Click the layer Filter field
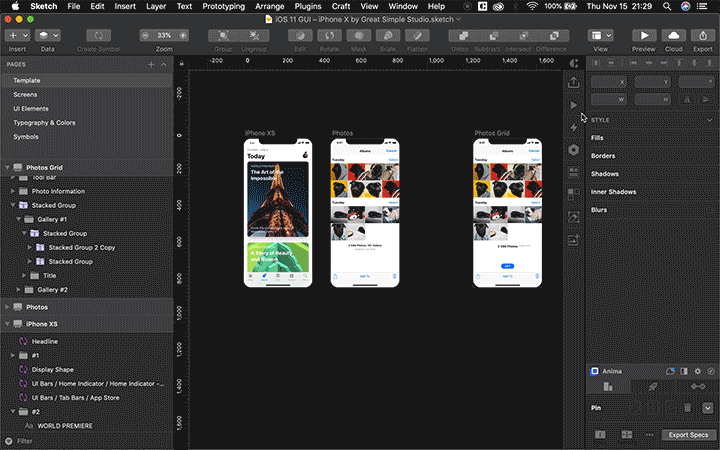The height and width of the screenshot is (450, 720). [x=87, y=441]
